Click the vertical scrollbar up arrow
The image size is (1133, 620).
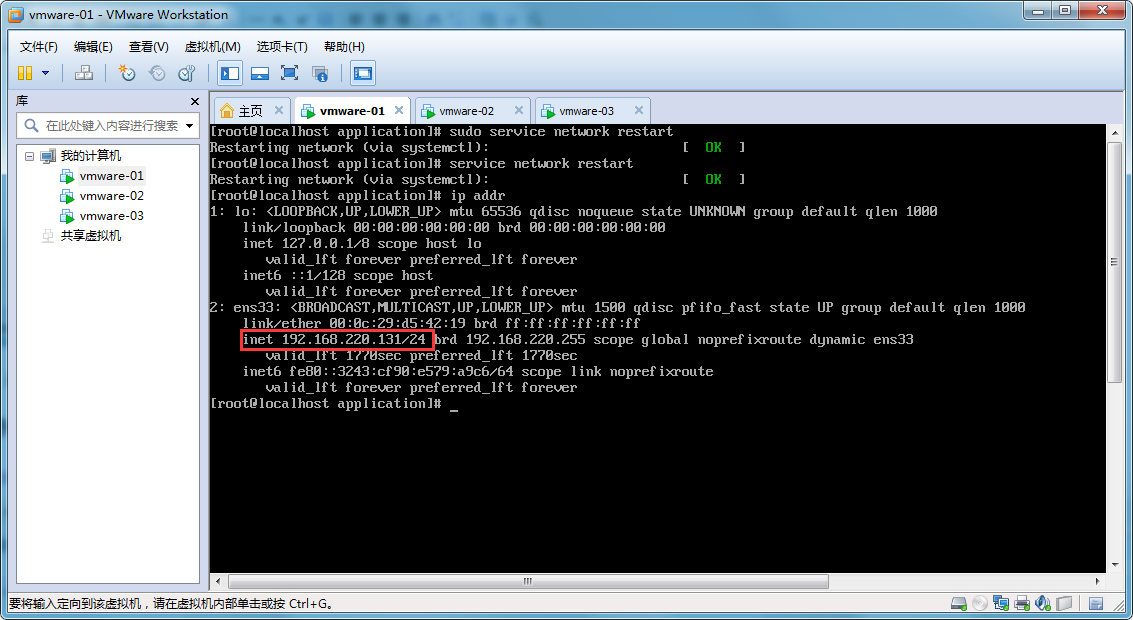(x=1115, y=132)
